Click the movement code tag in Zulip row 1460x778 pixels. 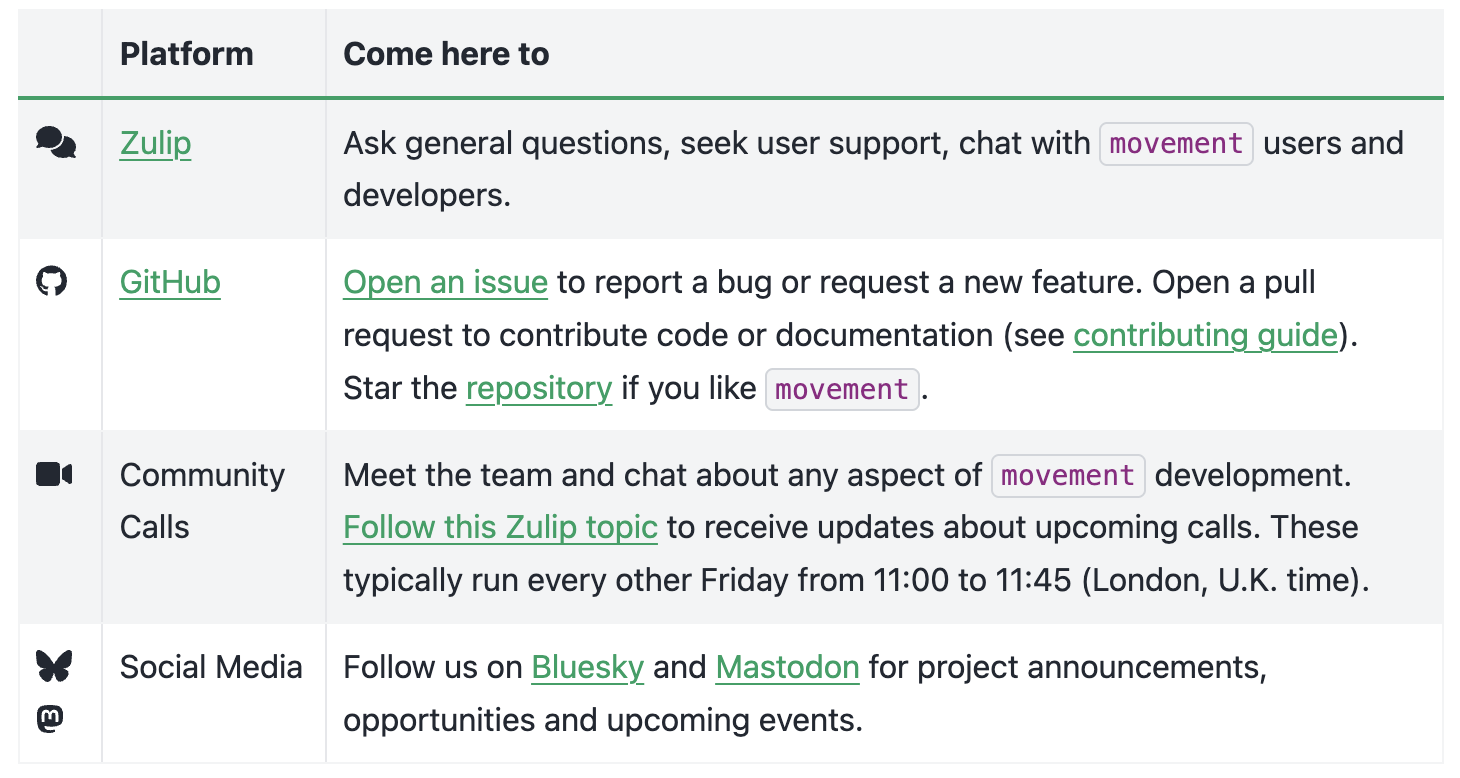[1176, 144]
